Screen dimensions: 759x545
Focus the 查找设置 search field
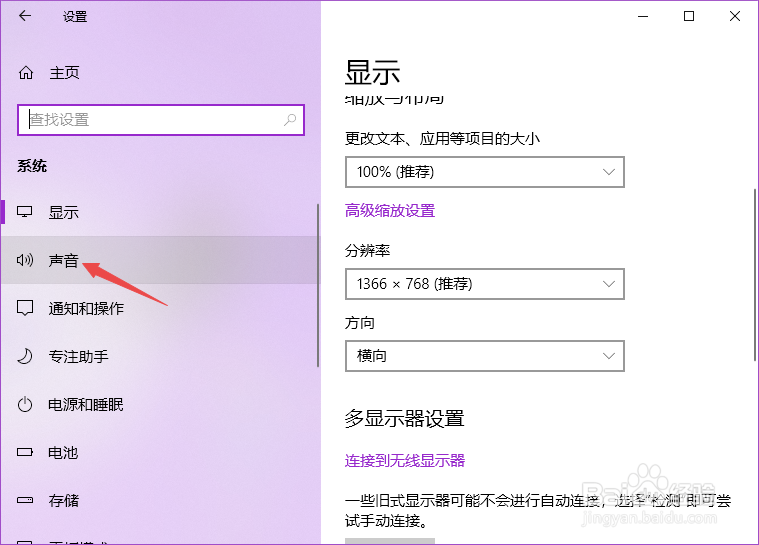(150, 120)
